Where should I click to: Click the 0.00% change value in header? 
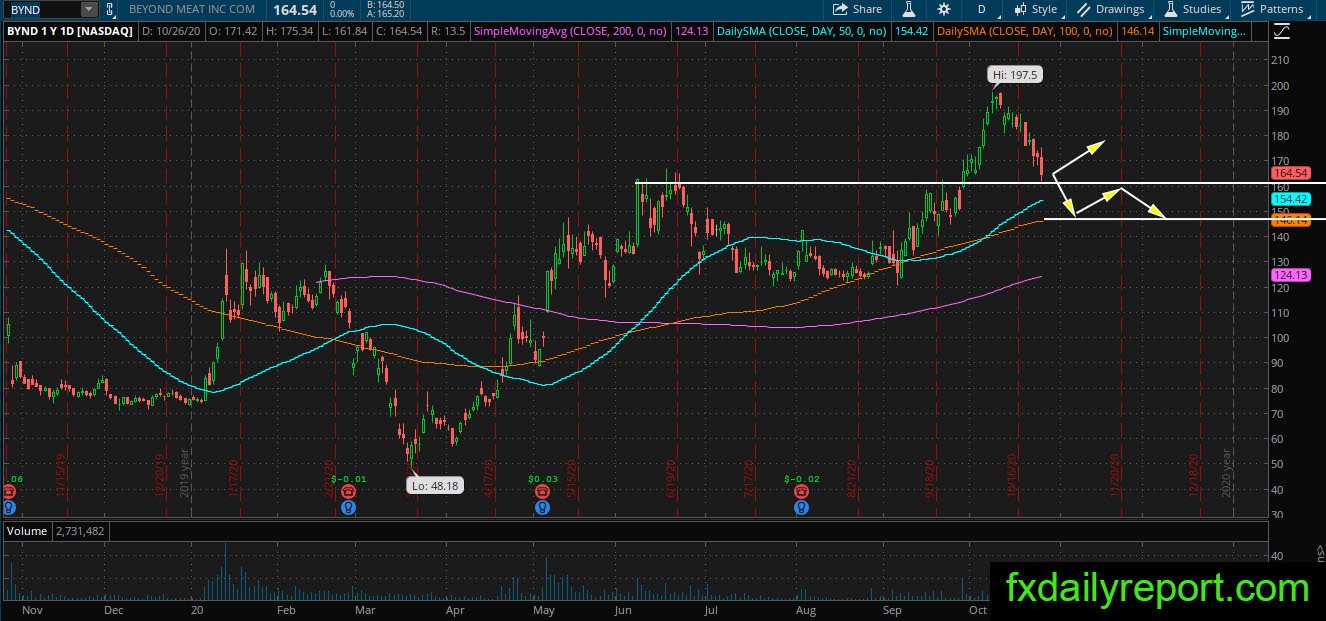(342, 14)
